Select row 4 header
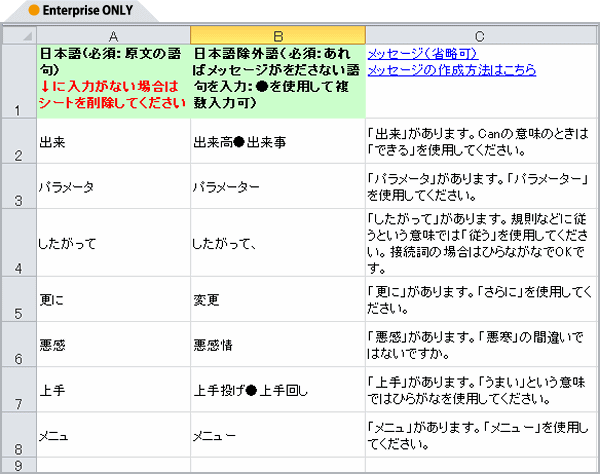This screenshot has width=600, height=474. click(20, 243)
